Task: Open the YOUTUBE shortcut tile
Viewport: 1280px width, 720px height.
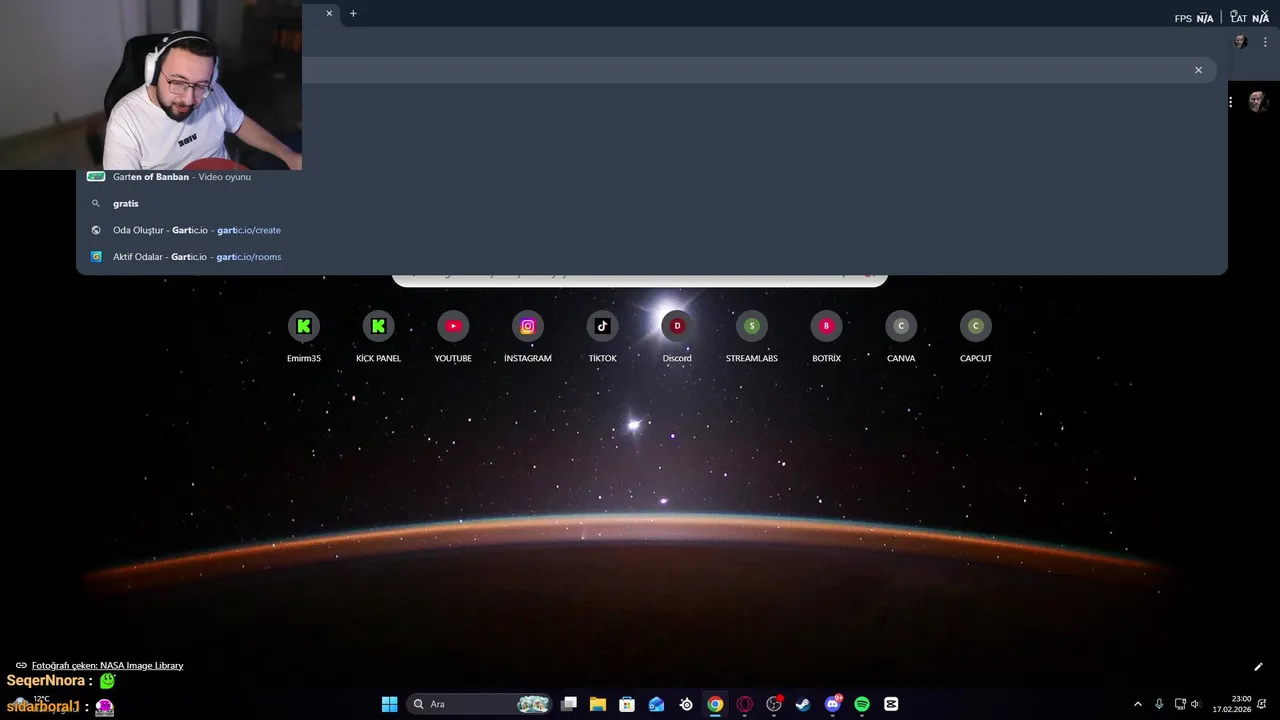Action: pos(453,337)
